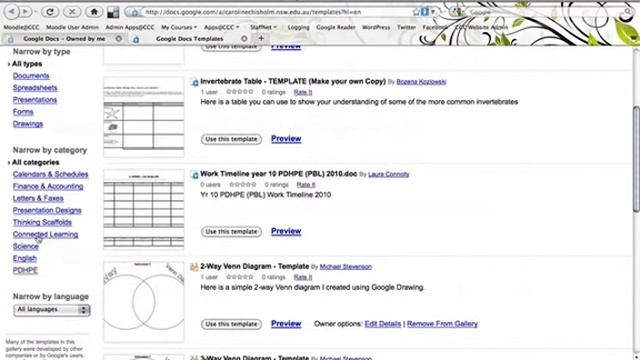Edit Details of 2-Way Venn Diagram
640x360 pixels.
pos(383,324)
